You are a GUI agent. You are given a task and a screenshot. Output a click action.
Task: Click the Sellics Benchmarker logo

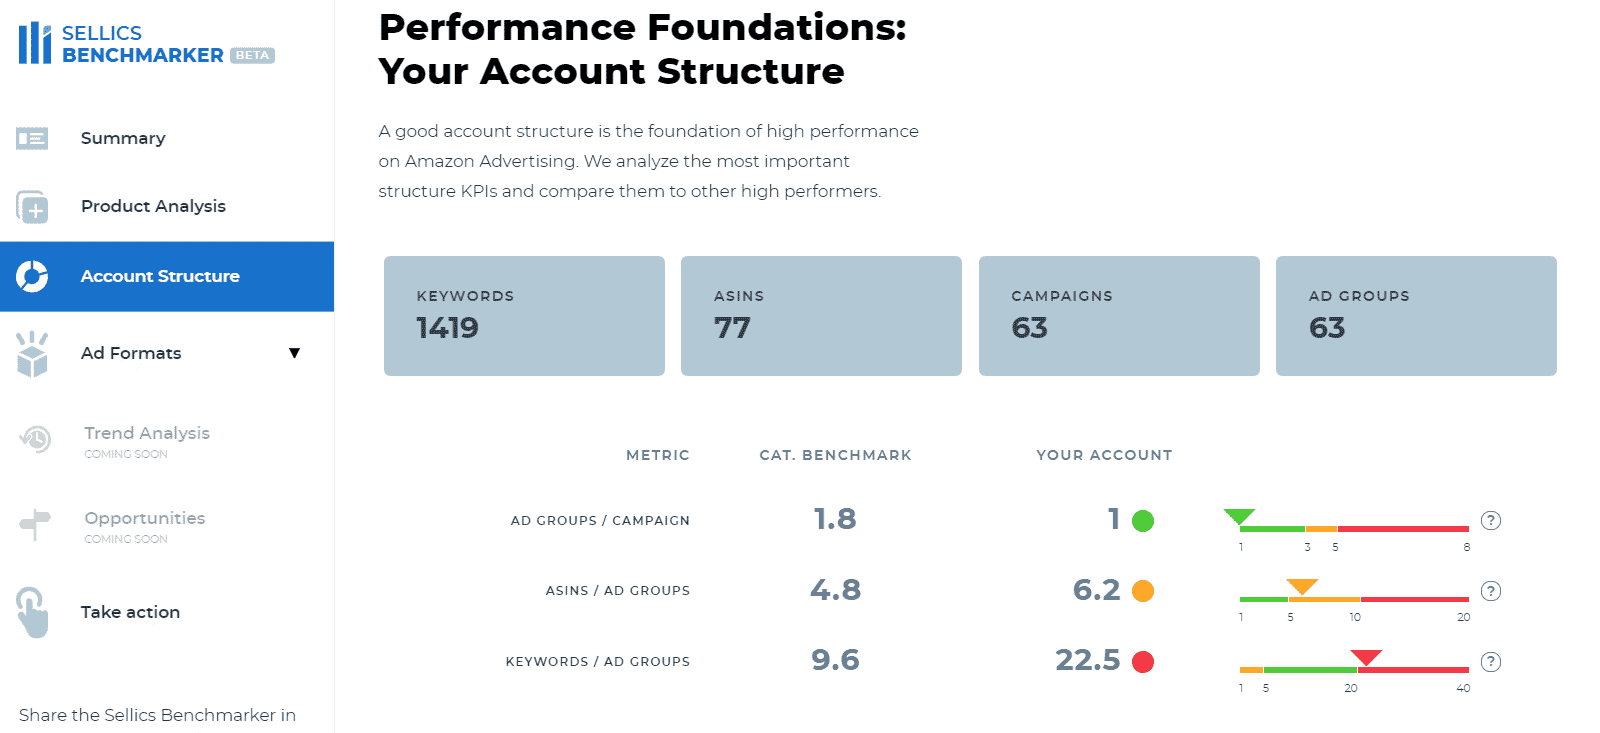pyautogui.click(x=146, y=44)
